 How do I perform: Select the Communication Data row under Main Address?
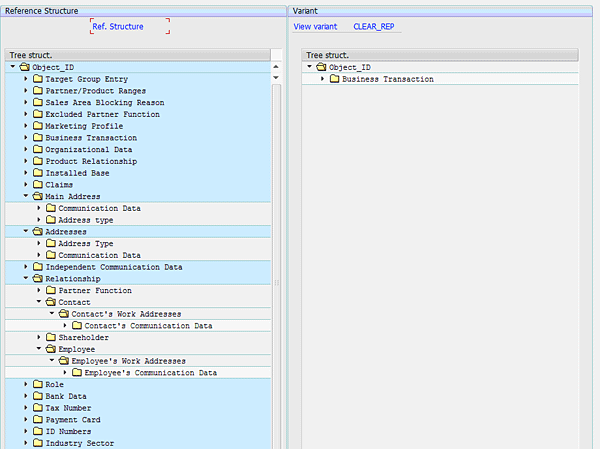(138, 208)
